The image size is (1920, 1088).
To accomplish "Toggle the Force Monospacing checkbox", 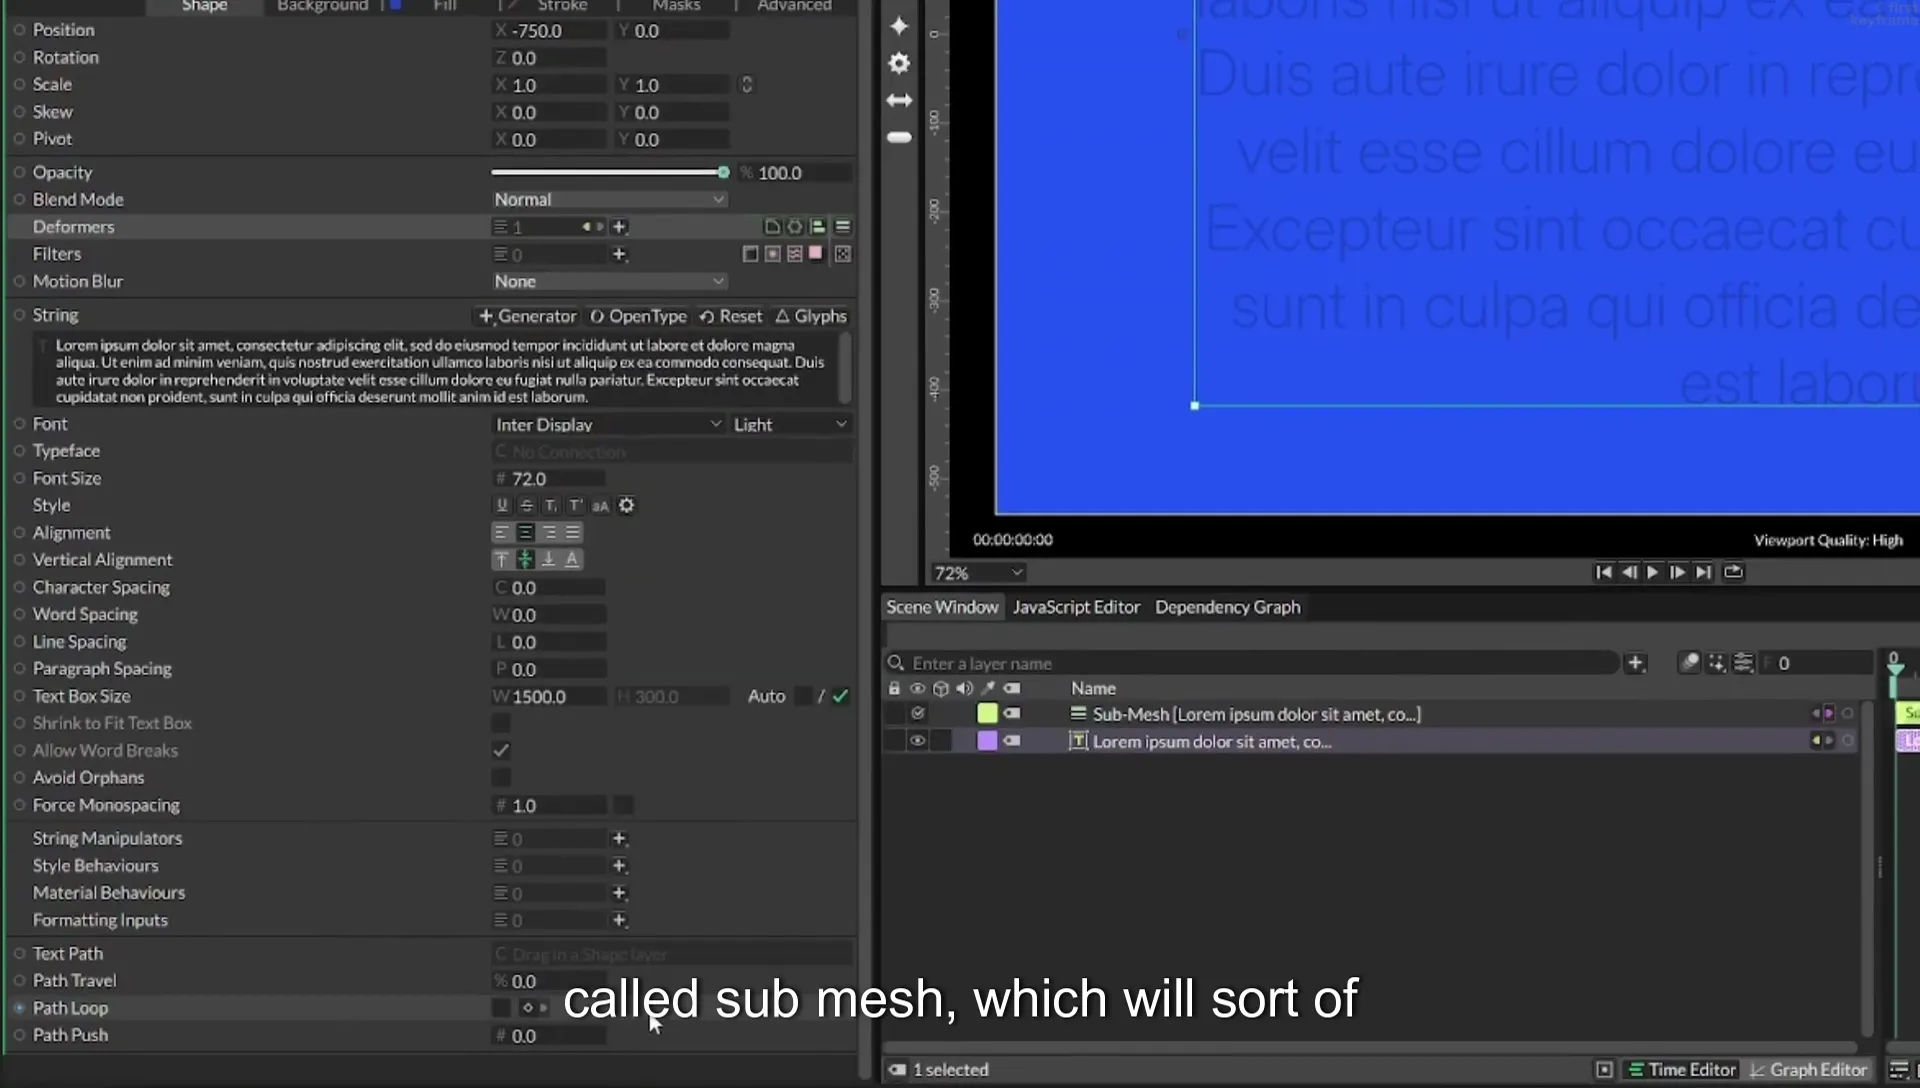I will tap(622, 805).
